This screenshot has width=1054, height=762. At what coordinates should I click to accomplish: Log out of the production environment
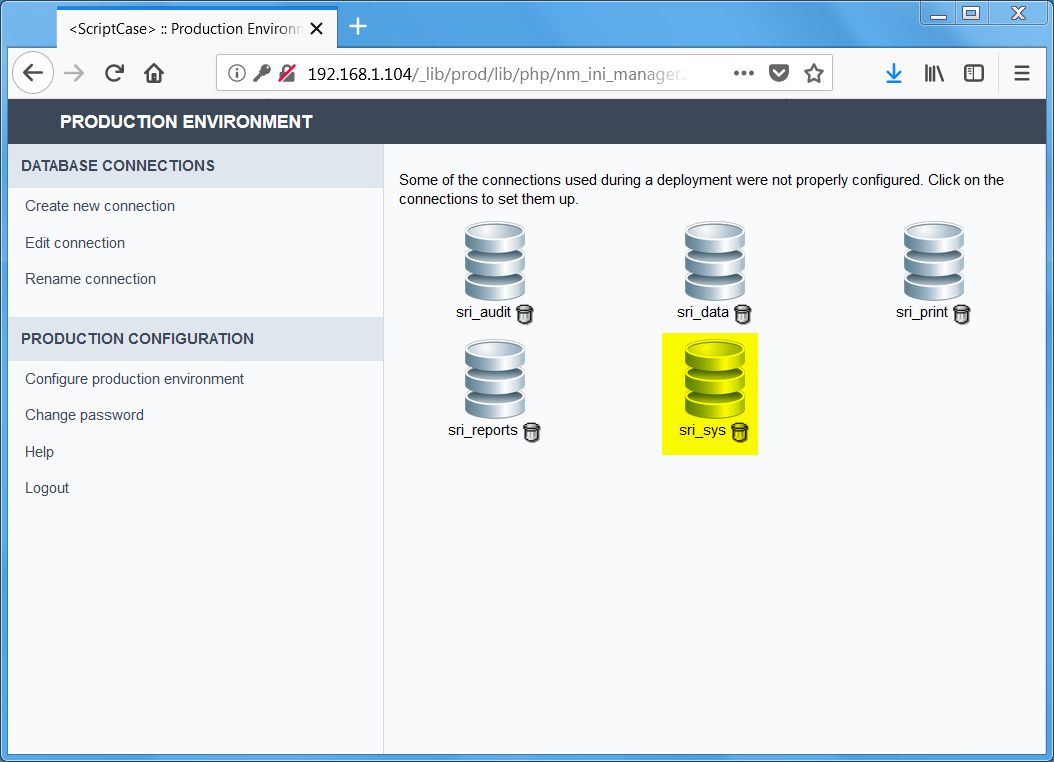coord(46,488)
